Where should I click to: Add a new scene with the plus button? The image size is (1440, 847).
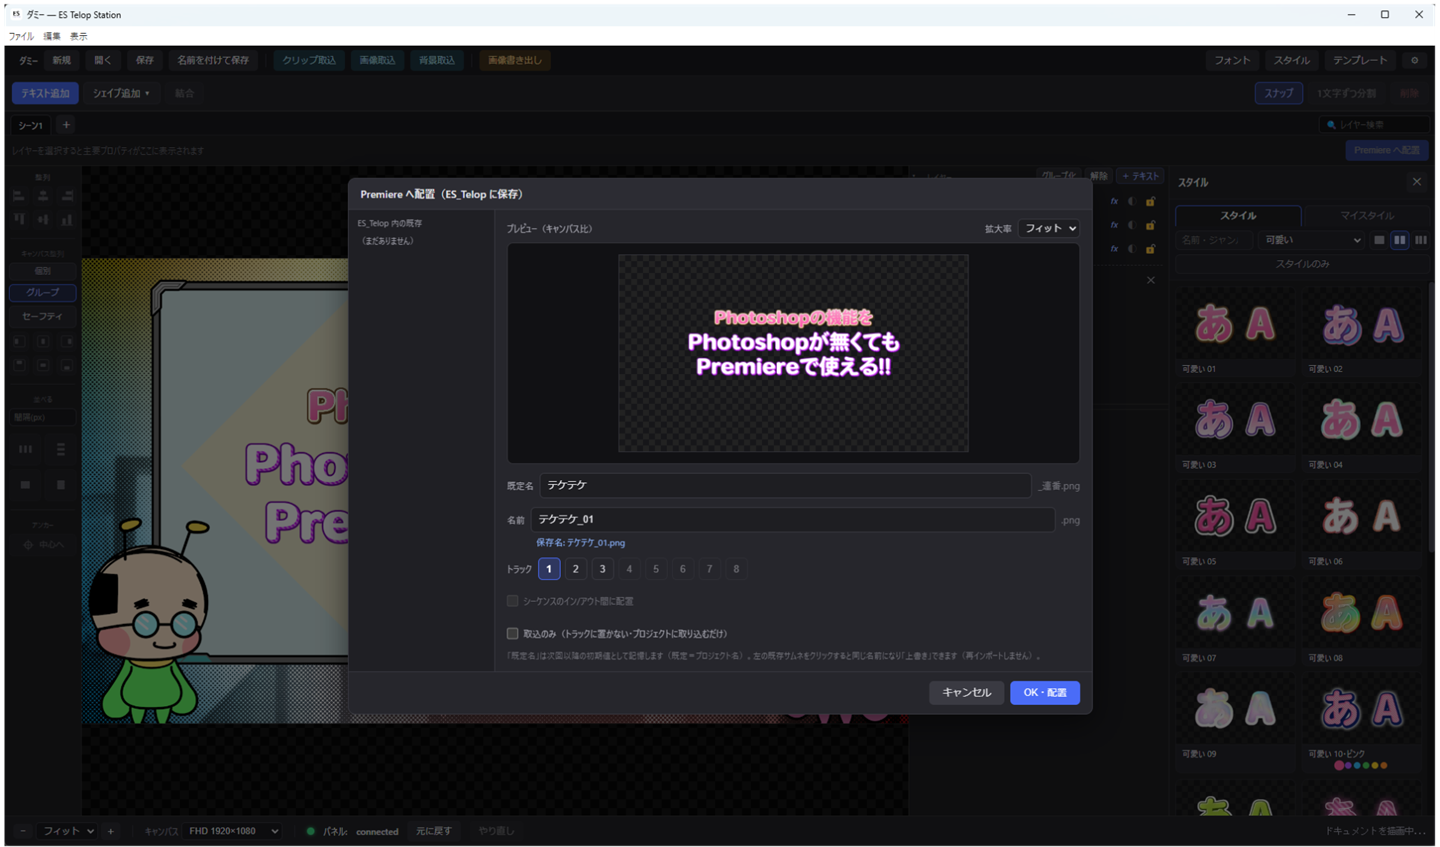[x=66, y=125]
